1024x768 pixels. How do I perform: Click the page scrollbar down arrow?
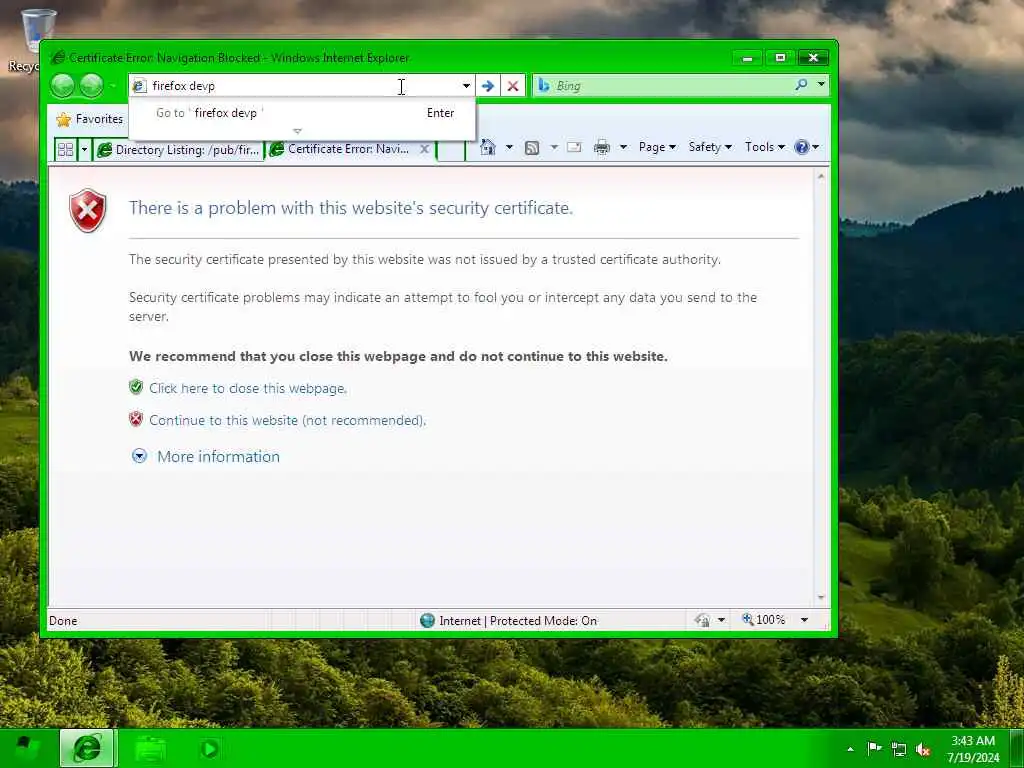(821, 598)
